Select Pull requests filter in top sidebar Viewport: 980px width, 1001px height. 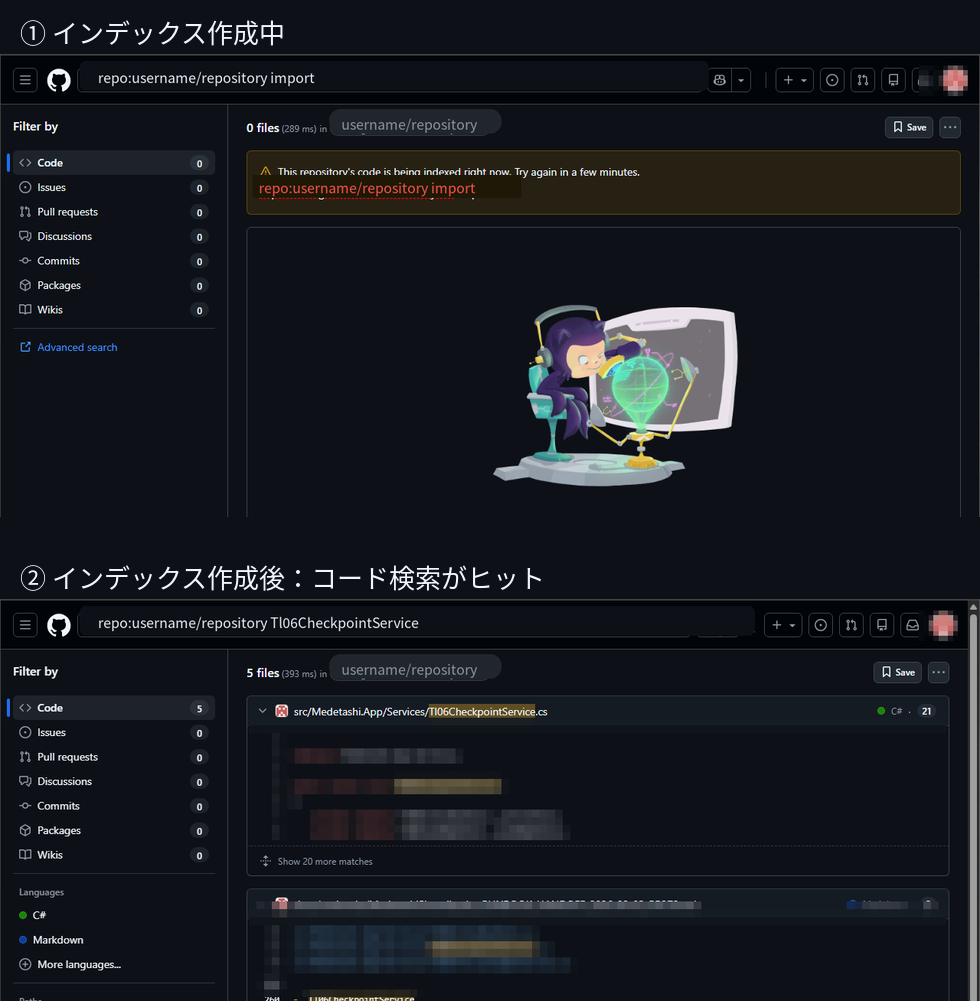114,212
